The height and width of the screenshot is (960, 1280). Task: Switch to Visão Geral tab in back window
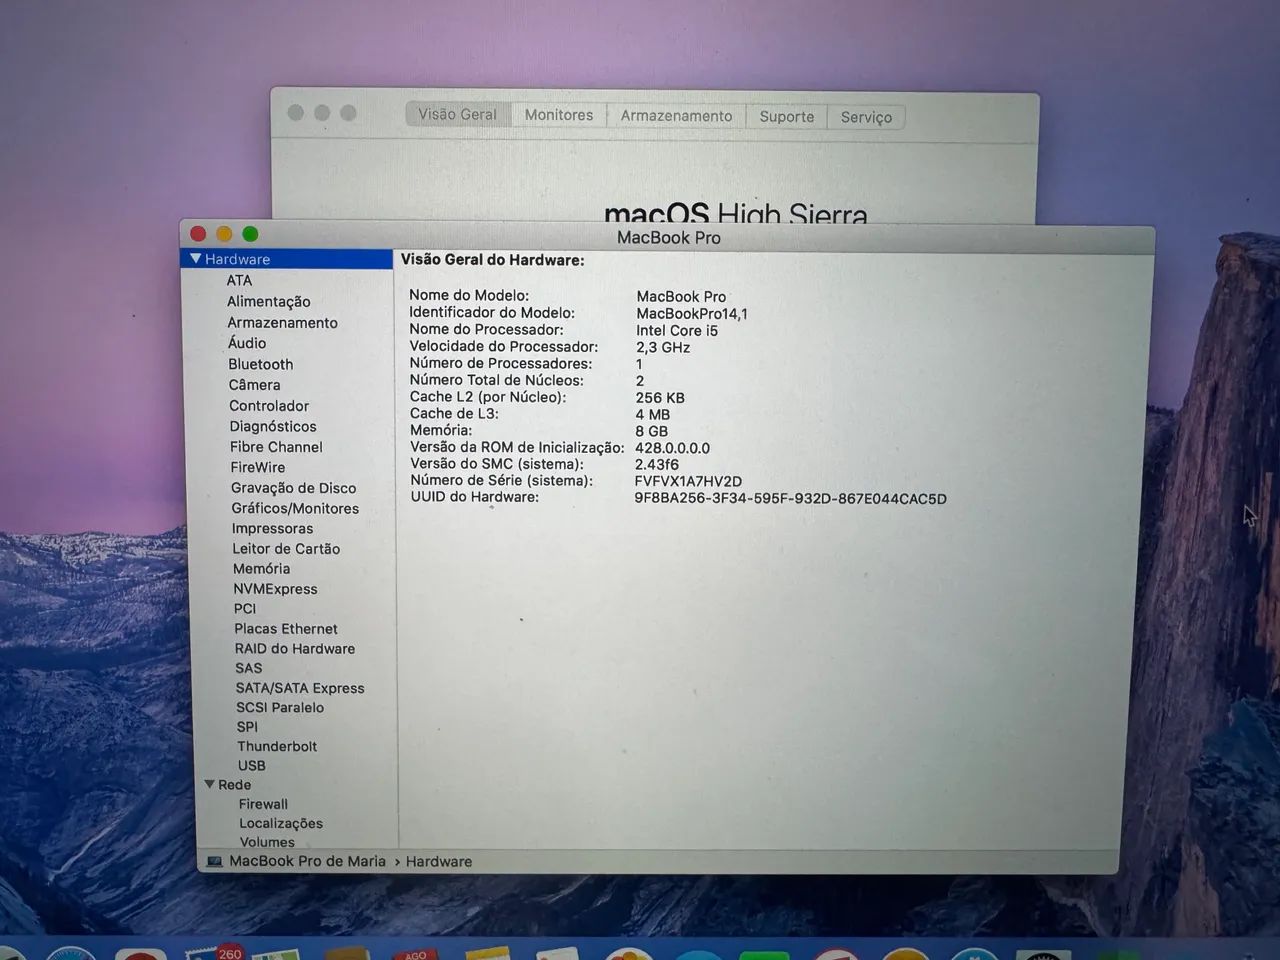tap(458, 114)
